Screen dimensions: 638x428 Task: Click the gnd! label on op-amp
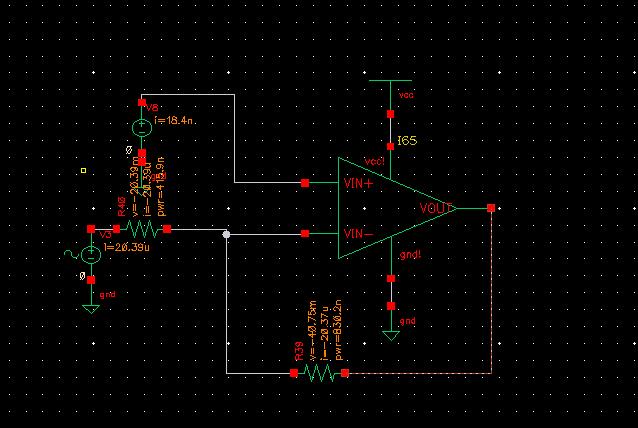pyautogui.click(x=410, y=255)
